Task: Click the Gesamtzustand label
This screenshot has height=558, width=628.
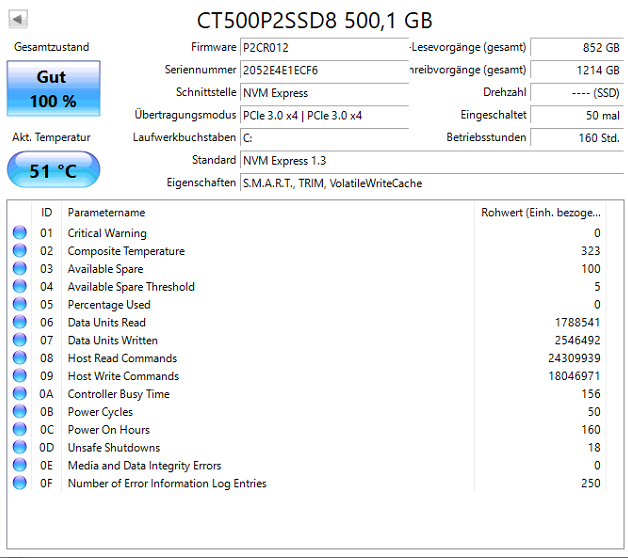Action: click(x=52, y=47)
